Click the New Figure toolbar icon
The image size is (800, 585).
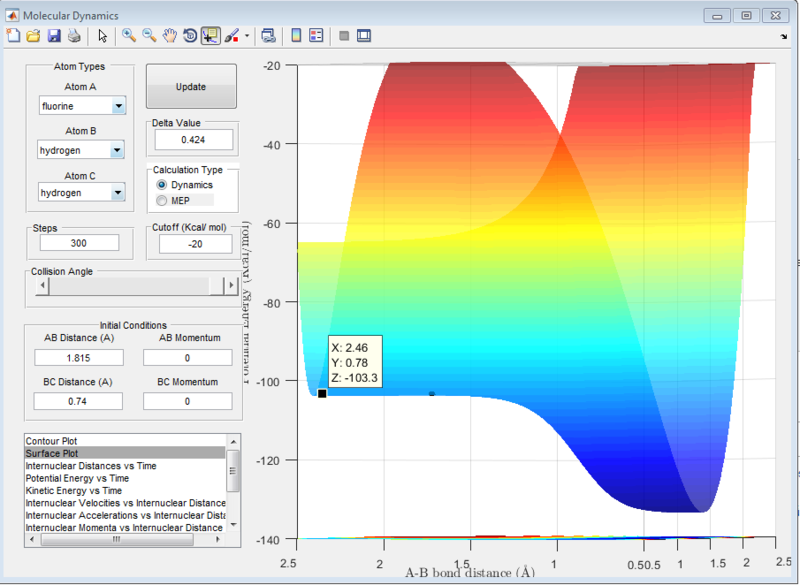[x=13, y=36]
